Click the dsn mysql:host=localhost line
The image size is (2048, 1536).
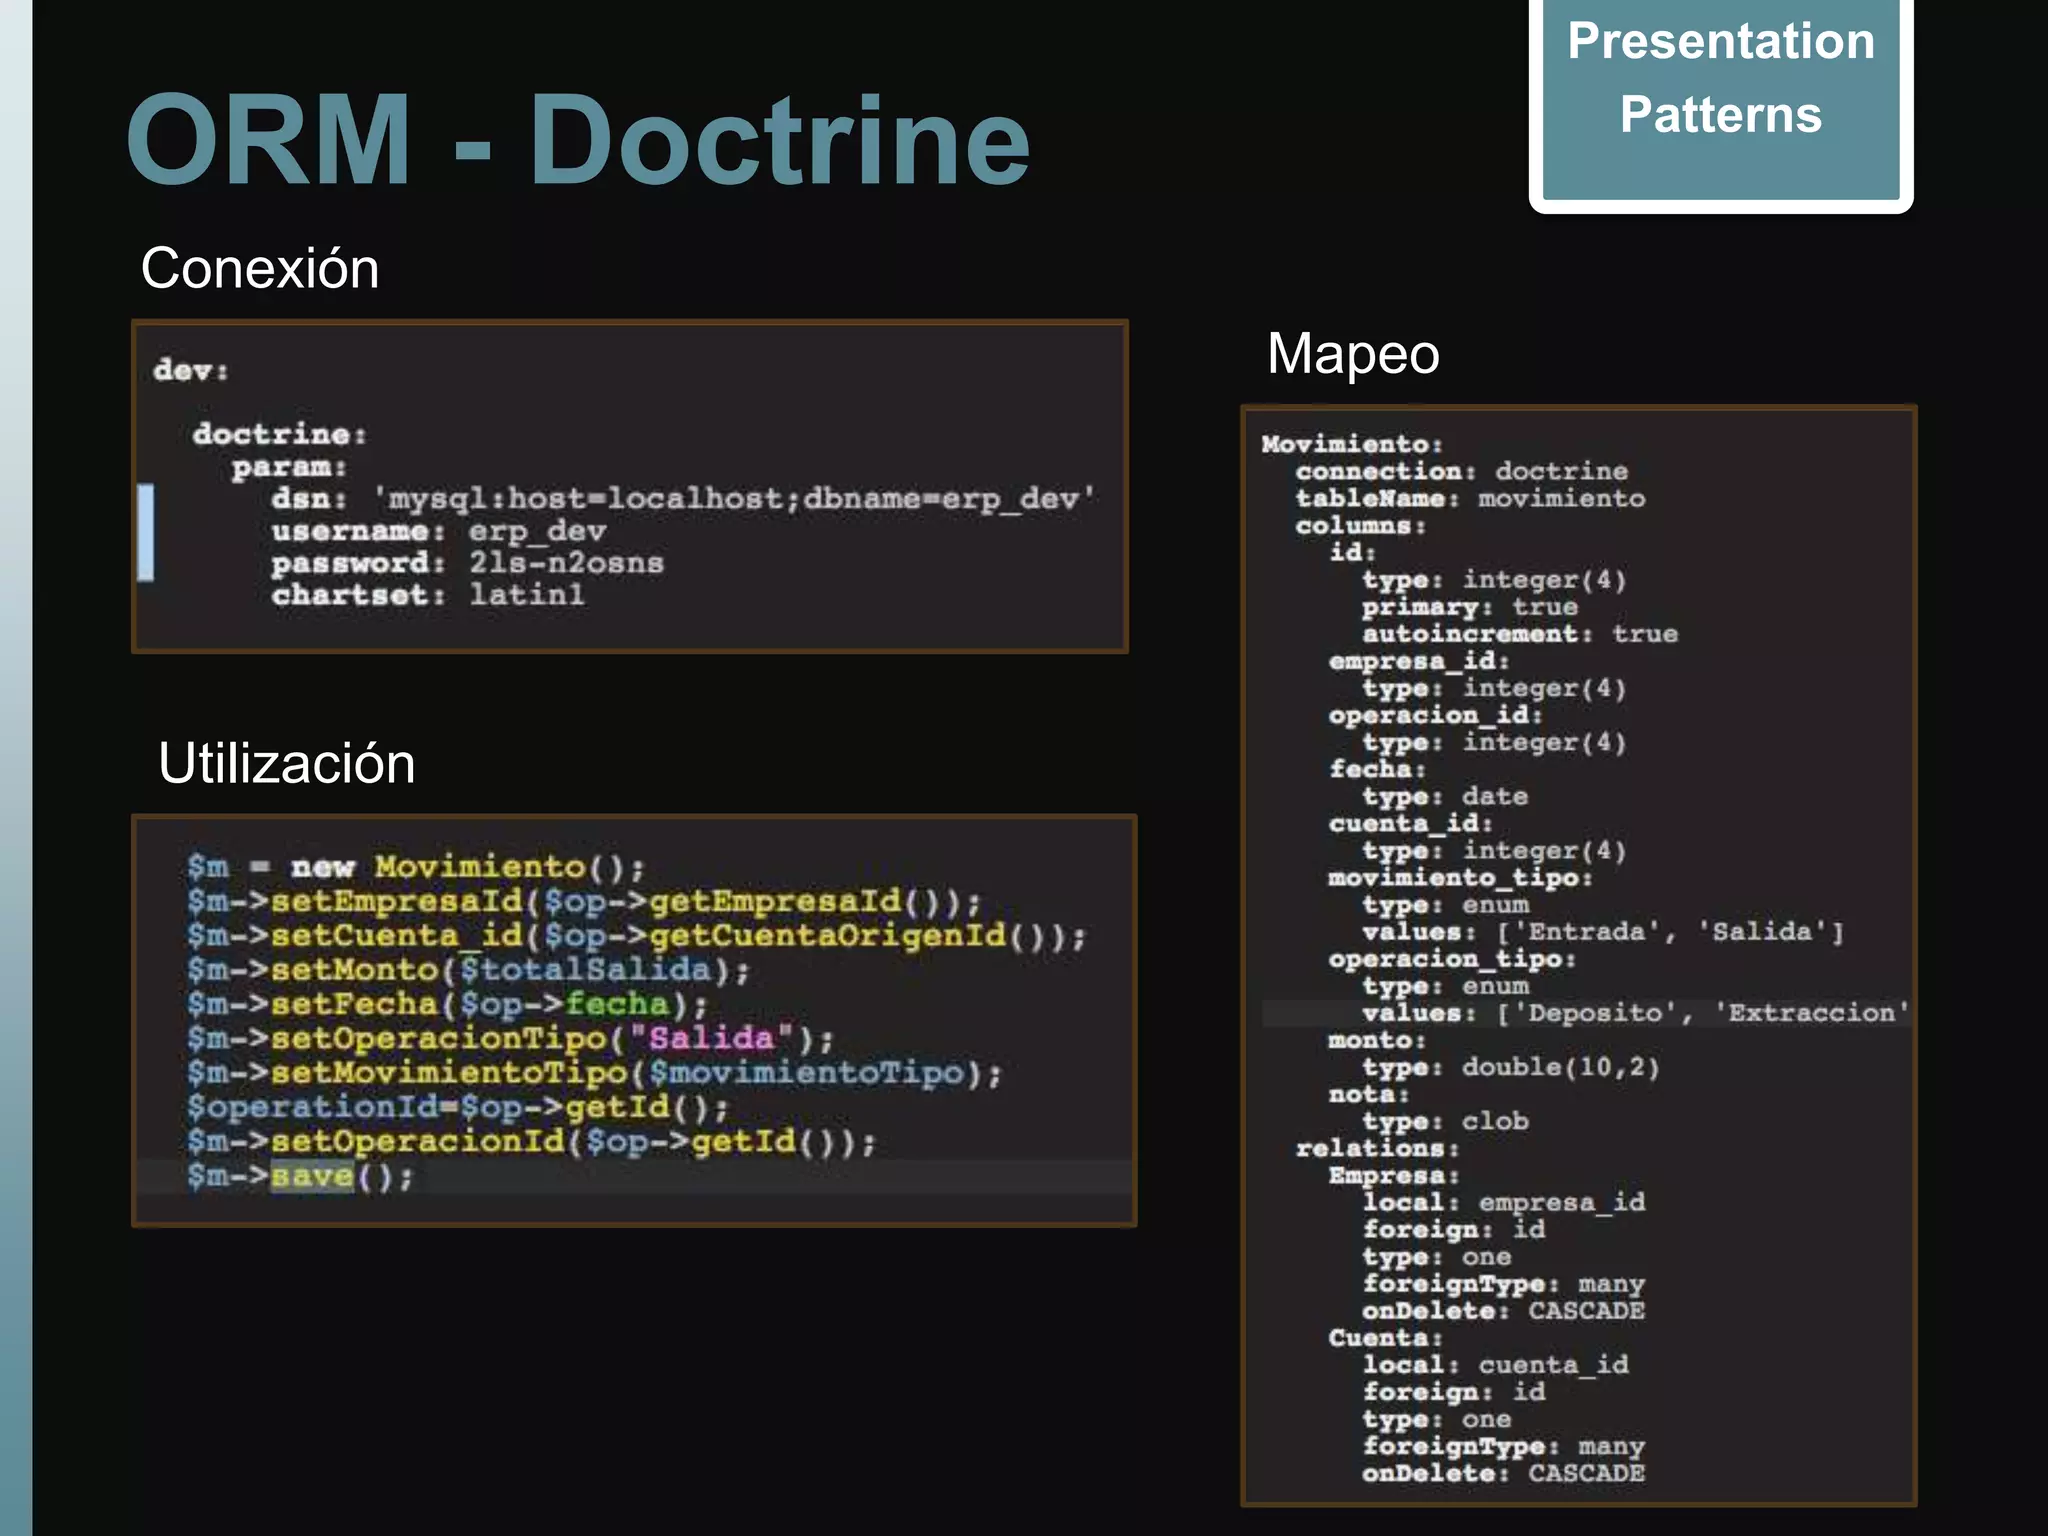(x=684, y=498)
